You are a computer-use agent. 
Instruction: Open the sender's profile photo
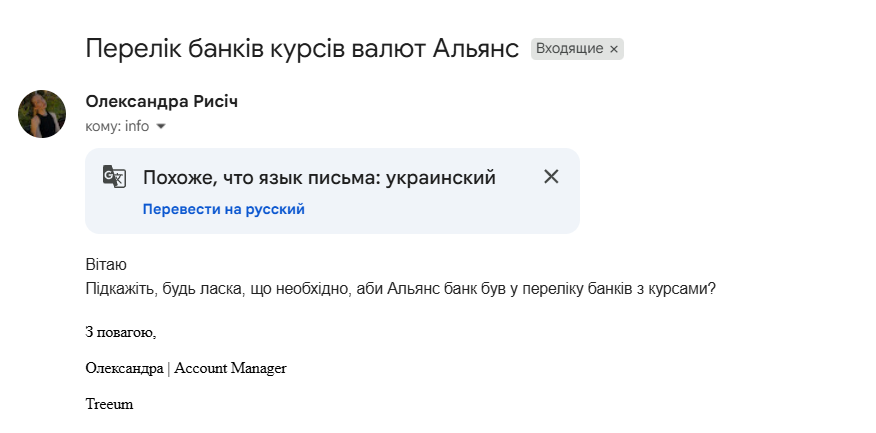tap(42, 114)
